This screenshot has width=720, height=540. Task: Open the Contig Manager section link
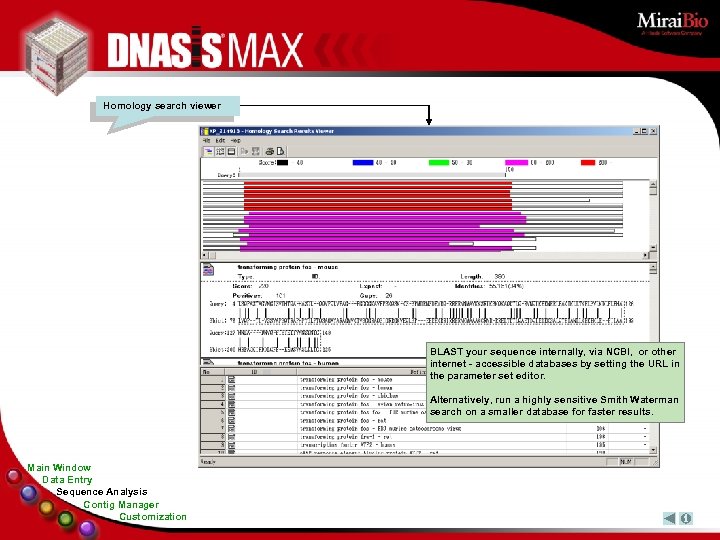(x=121, y=505)
